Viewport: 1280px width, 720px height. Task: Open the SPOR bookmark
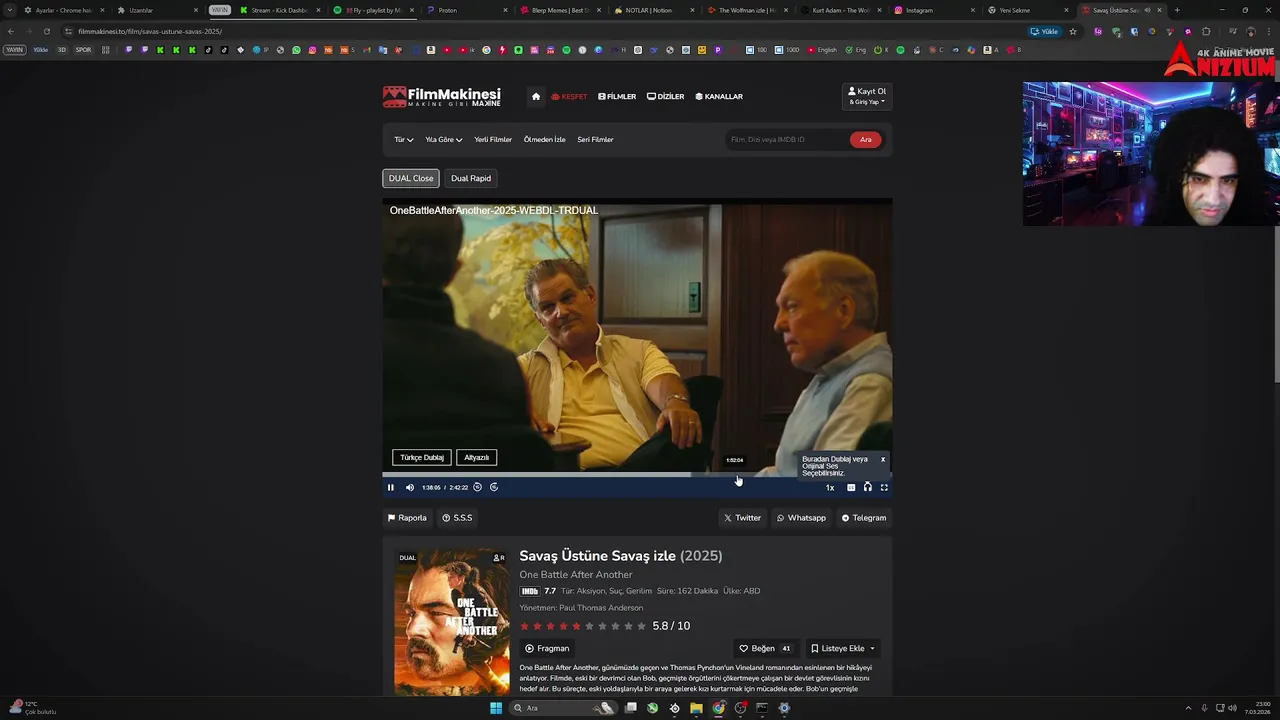[83, 50]
